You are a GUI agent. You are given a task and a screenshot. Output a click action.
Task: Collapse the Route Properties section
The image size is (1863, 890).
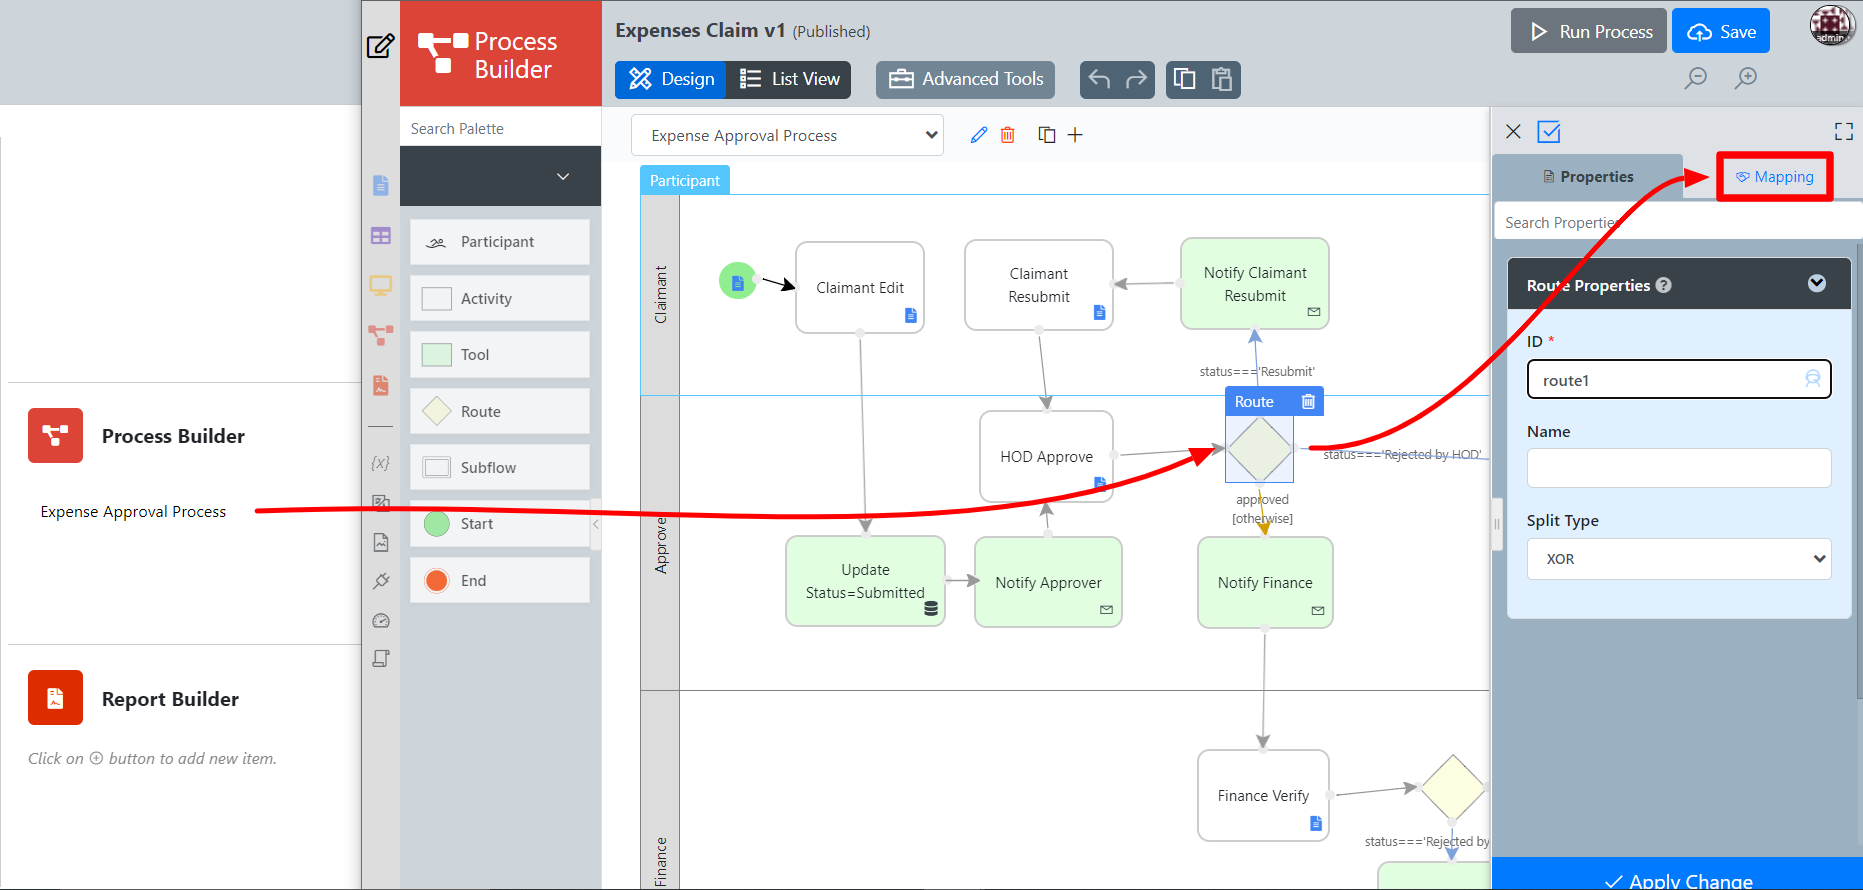click(x=1816, y=284)
